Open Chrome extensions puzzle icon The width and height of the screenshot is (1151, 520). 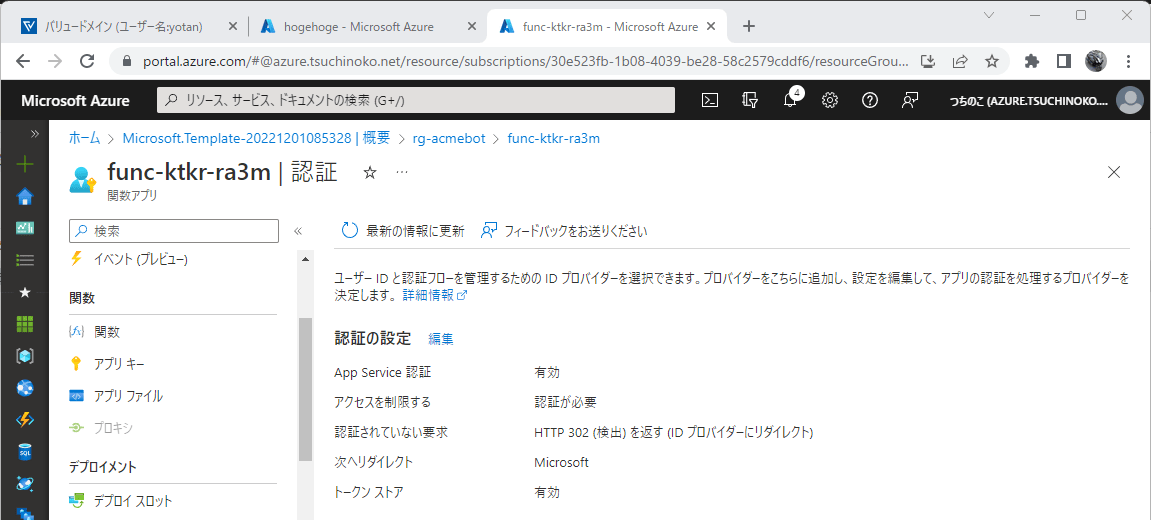pyautogui.click(x=1032, y=62)
